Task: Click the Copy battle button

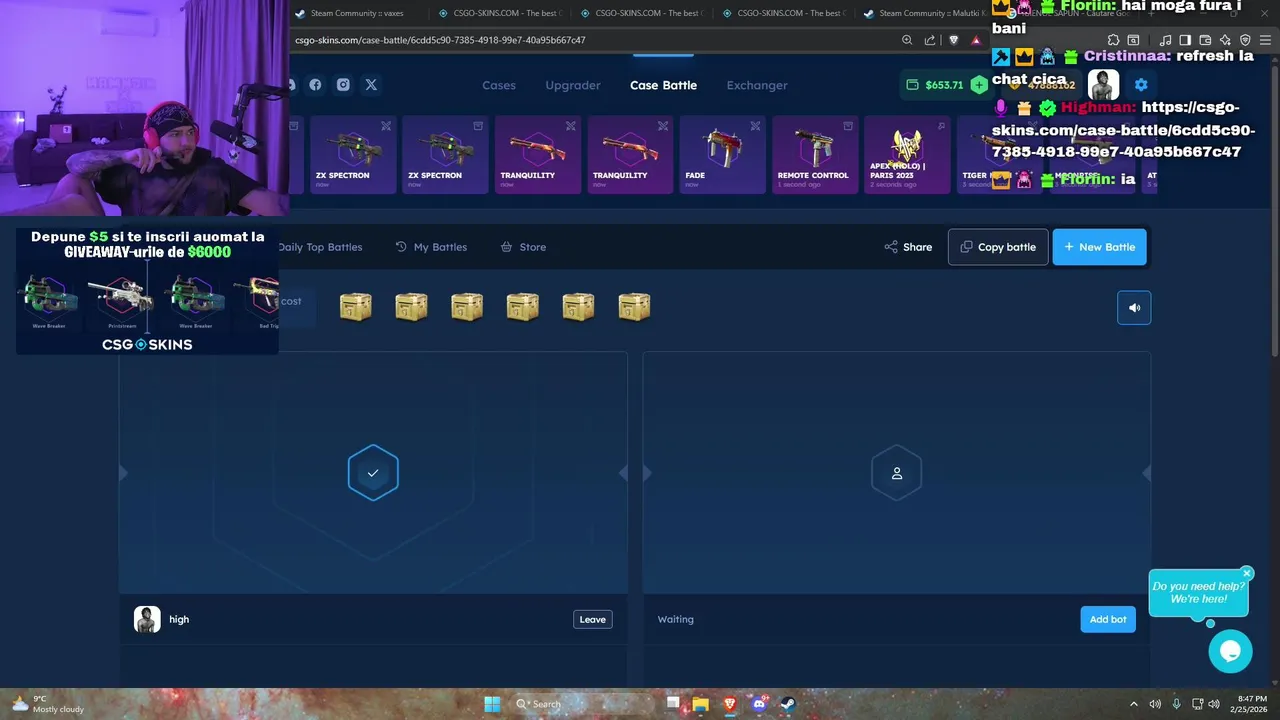Action: click(998, 247)
